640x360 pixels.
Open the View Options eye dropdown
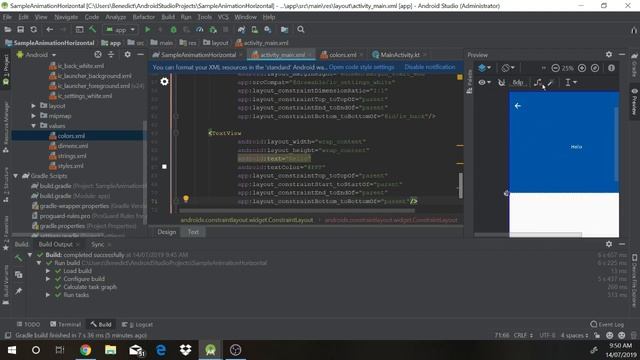pos(484,82)
